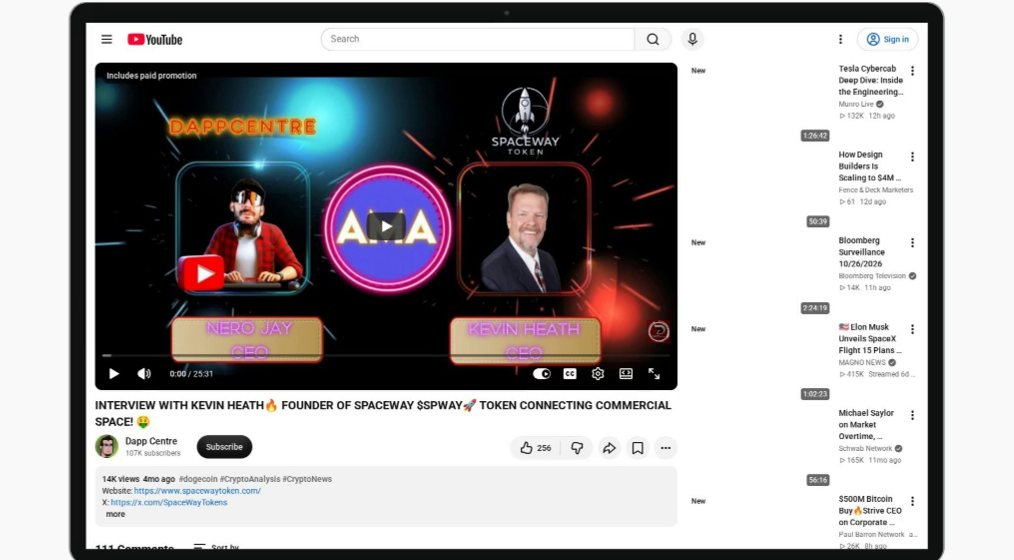Open 'Tesla Cybercab Deep Dive' recommended video
This screenshot has height=560, width=1014.
(x=870, y=80)
